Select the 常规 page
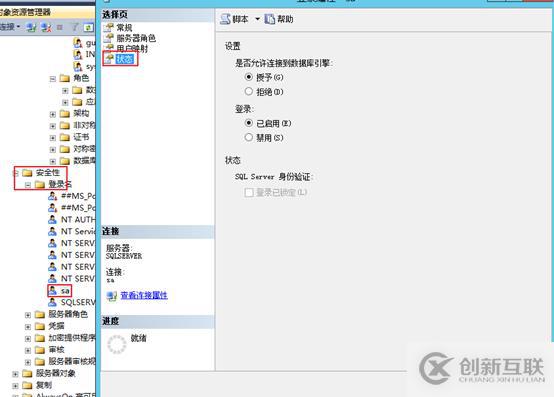This screenshot has width=554, height=397. coord(124,28)
